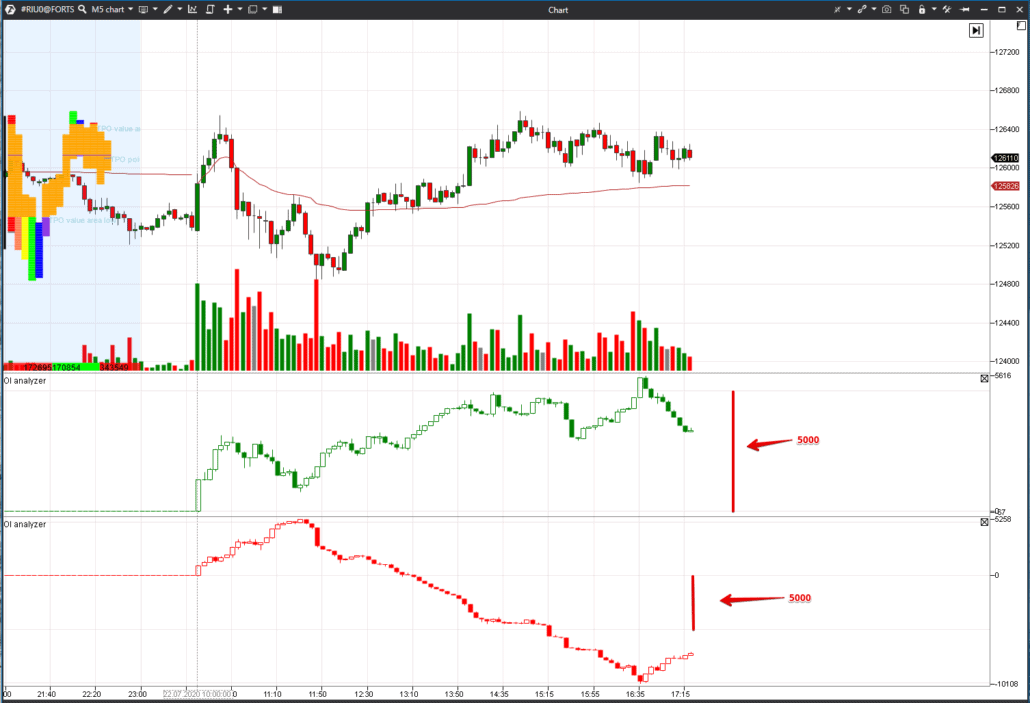Take a chart snapshot with the camera icon
The height and width of the screenshot is (703, 1030).
pos(887,9)
